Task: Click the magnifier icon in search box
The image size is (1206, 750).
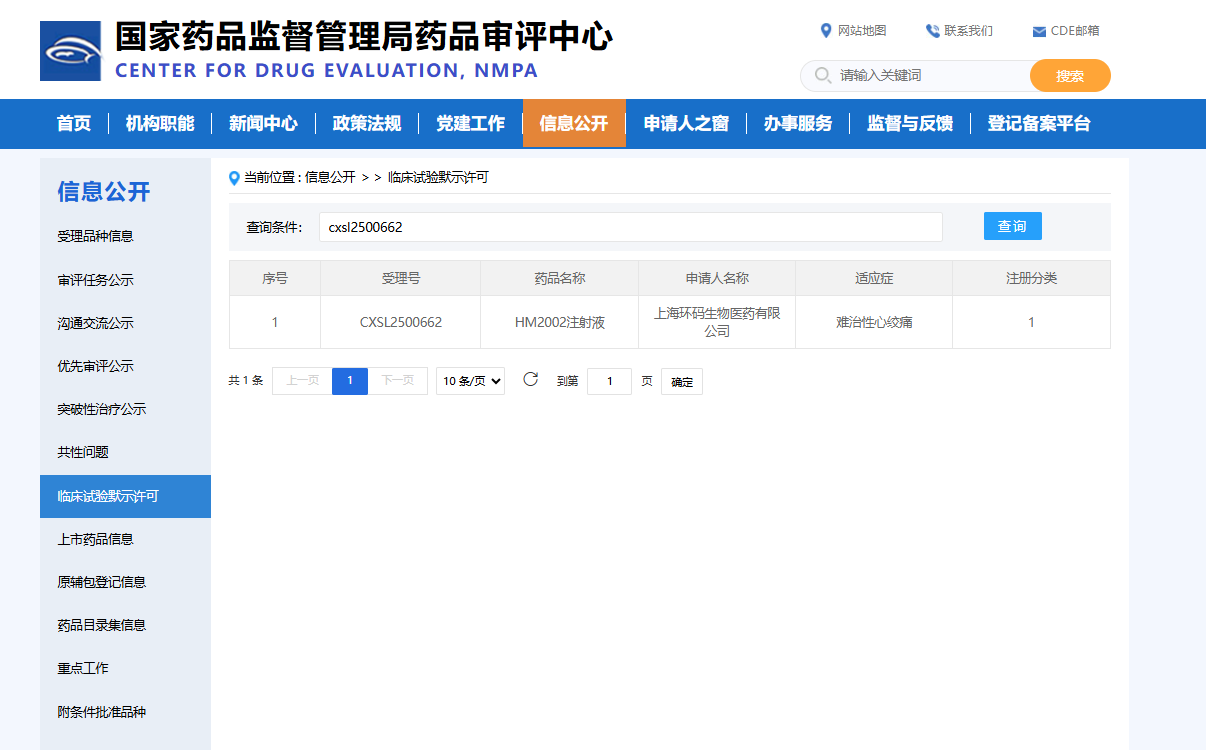Action: tap(823, 76)
